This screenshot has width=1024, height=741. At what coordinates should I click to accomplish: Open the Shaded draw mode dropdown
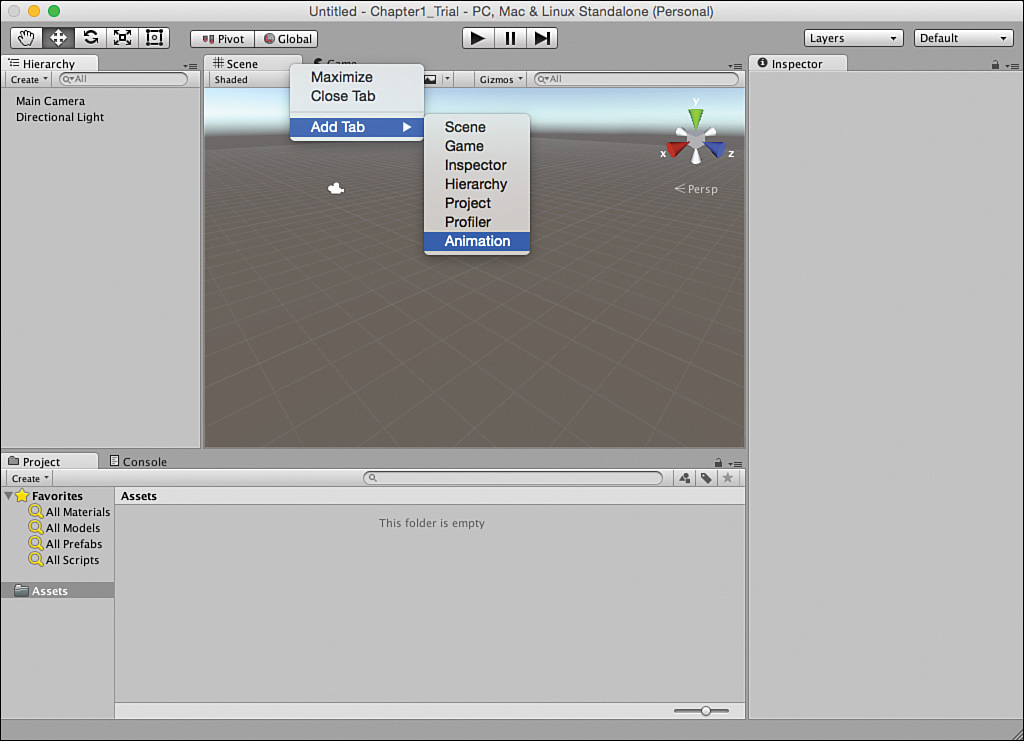(x=251, y=80)
